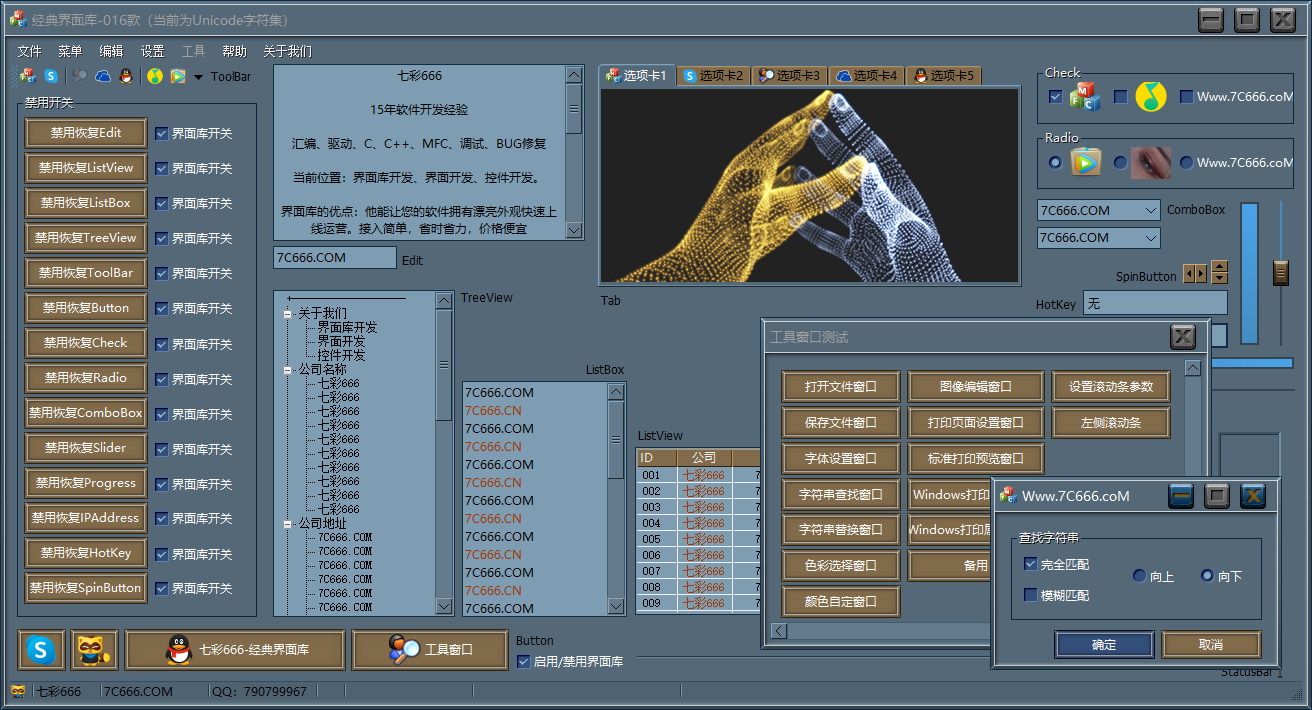Switch to the 选项卡3 tab
The image size is (1312, 710).
point(789,76)
